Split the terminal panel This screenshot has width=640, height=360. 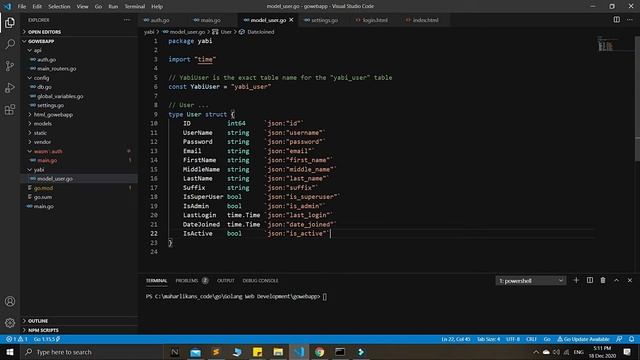click(590, 280)
